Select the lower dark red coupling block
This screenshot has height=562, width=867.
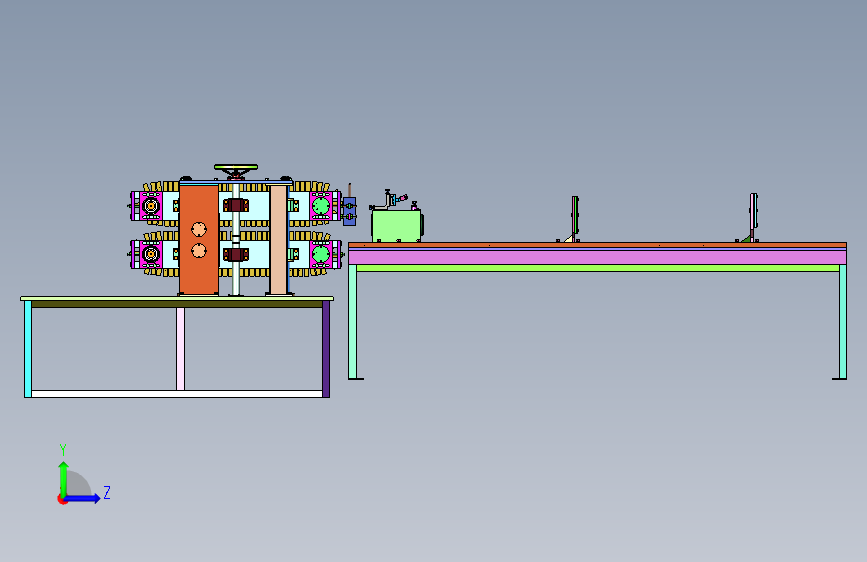click(236, 254)
